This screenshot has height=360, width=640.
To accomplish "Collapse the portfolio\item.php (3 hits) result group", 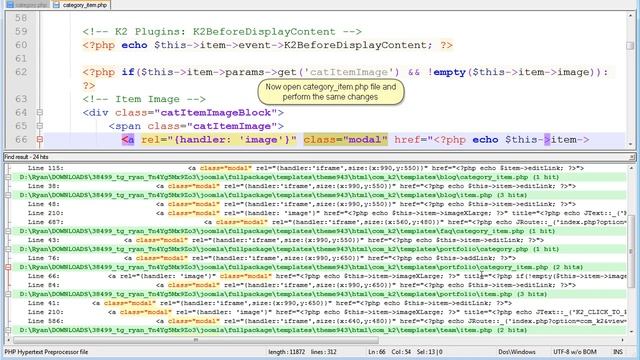I will pos(8,294).
